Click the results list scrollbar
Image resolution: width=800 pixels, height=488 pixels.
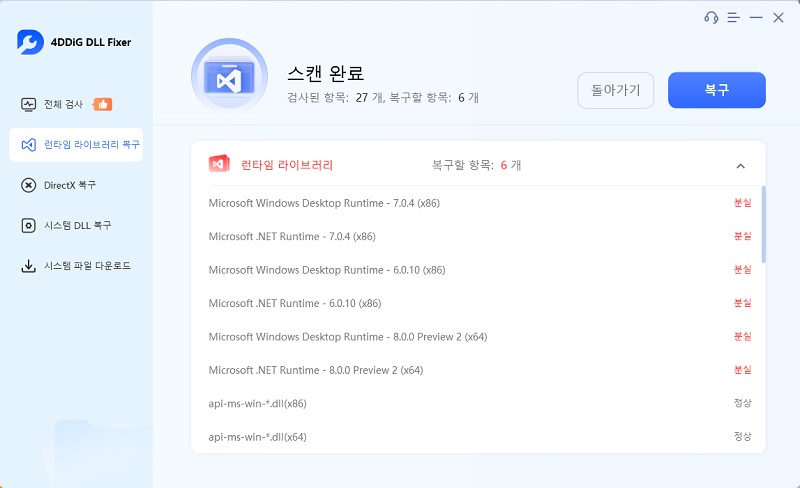764,225
